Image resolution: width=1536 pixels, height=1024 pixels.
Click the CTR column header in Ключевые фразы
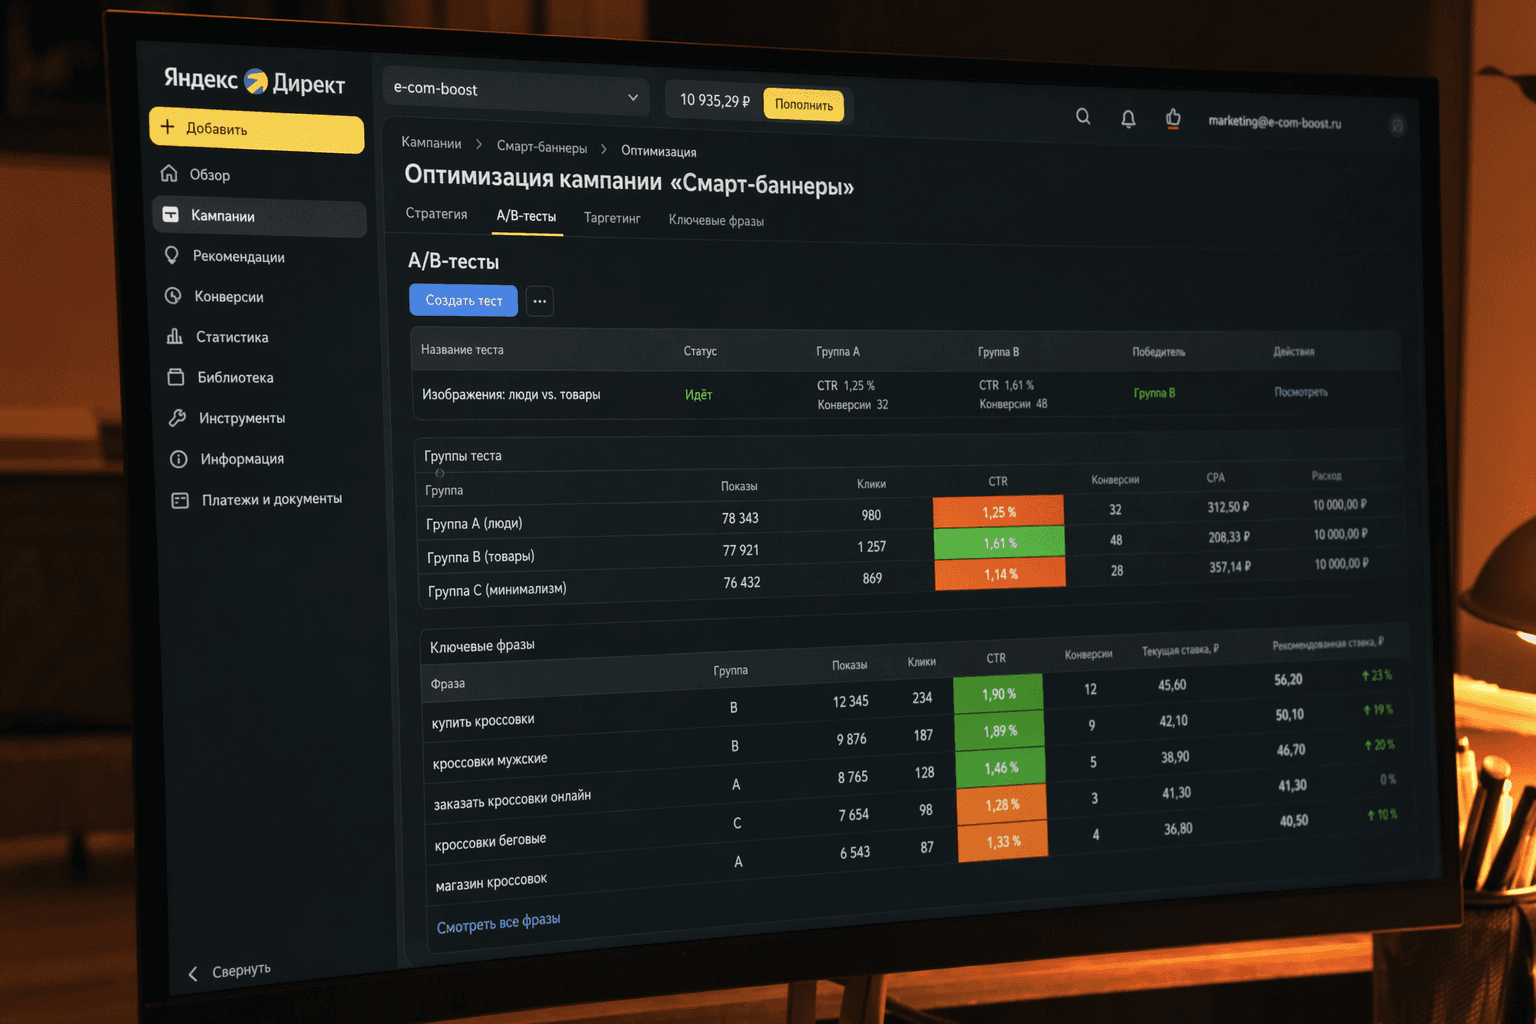click(996, 658)
